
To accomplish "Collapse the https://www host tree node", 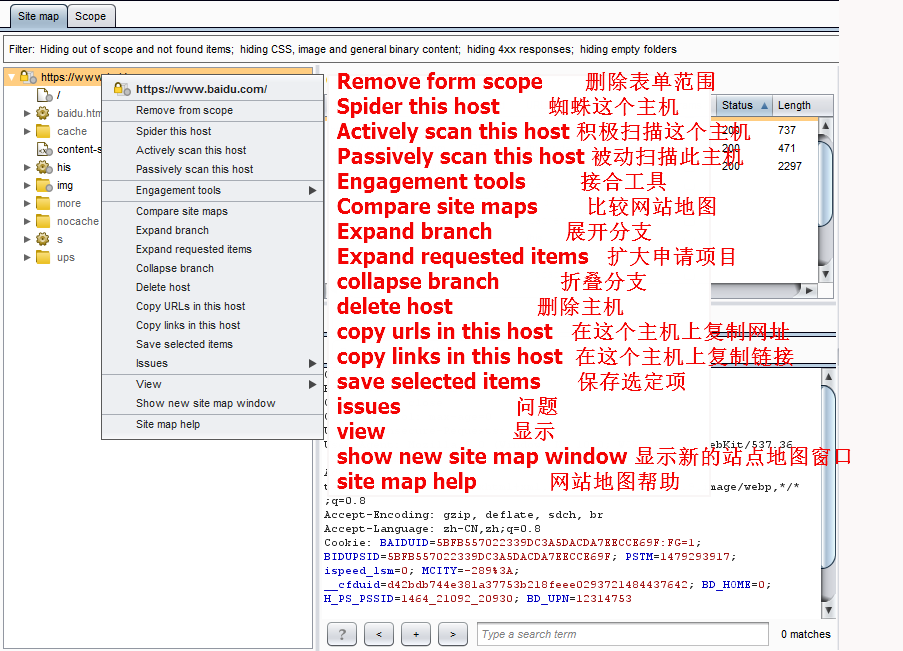I will tap(12, 77).
